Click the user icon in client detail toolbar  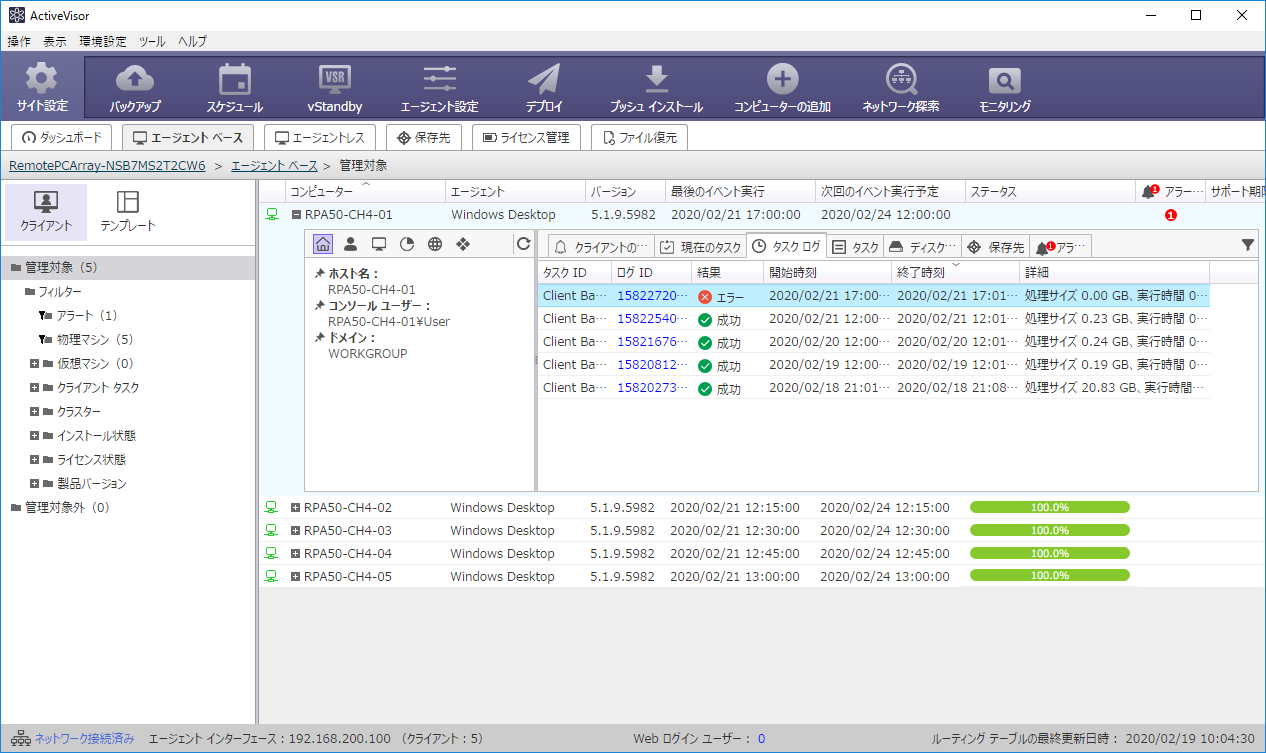(351, 244)
